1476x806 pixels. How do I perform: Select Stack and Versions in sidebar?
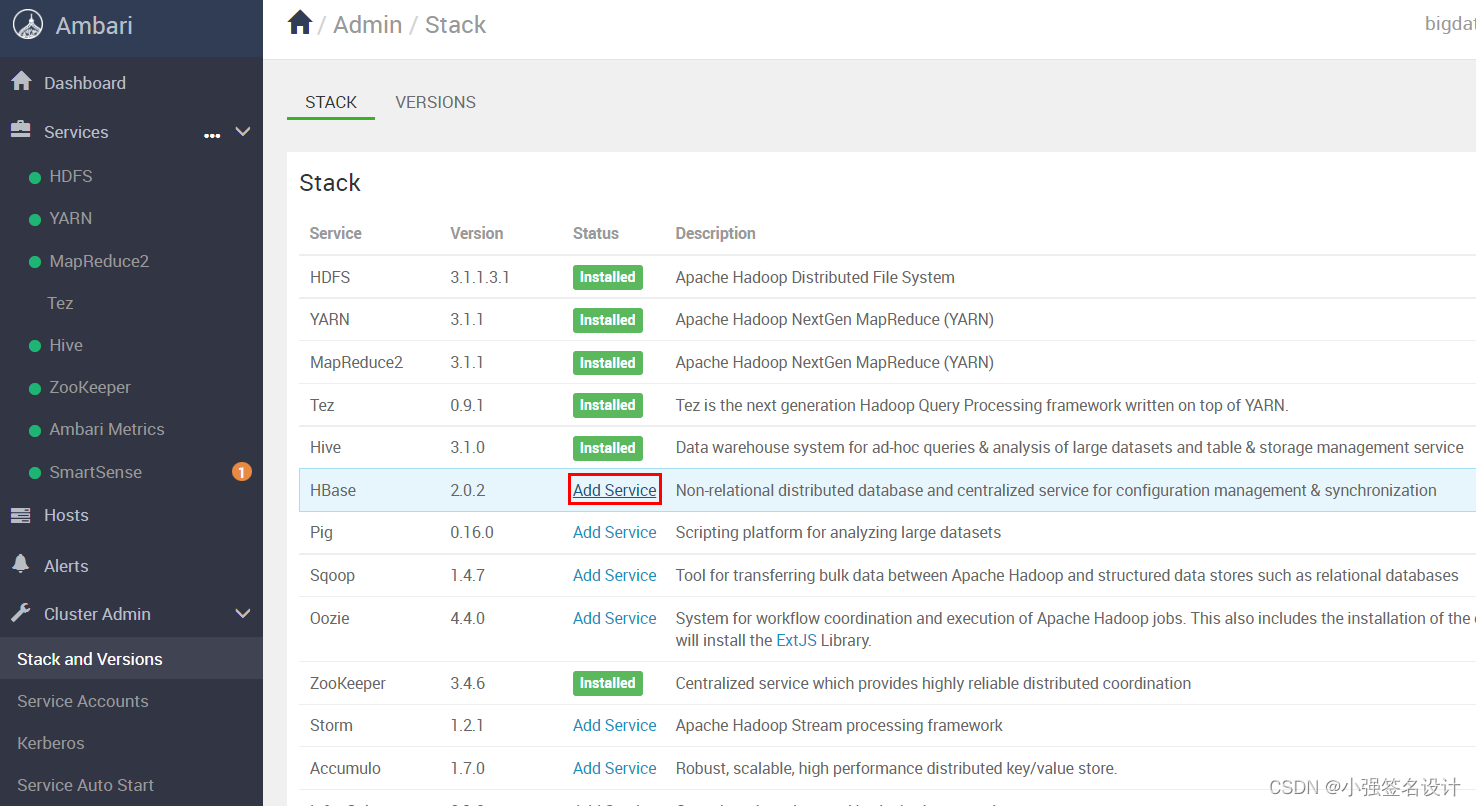(x=90, y=659)
